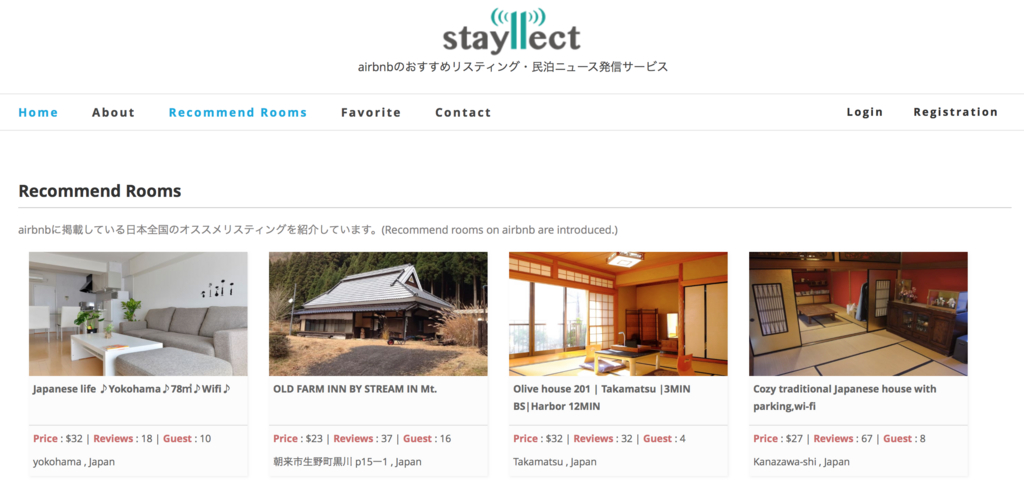Open the Home menu item
The width and height of the screenshot is (1024, 498).
[x=38, y=112]
